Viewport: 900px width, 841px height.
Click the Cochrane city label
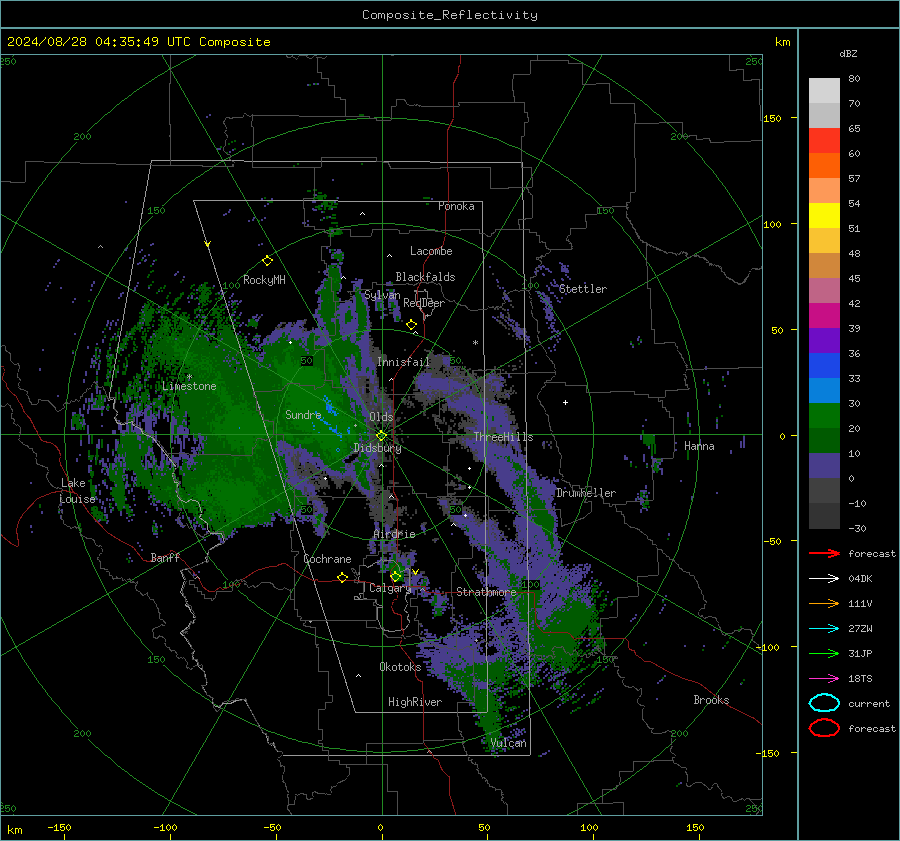(x=327, y=559)
